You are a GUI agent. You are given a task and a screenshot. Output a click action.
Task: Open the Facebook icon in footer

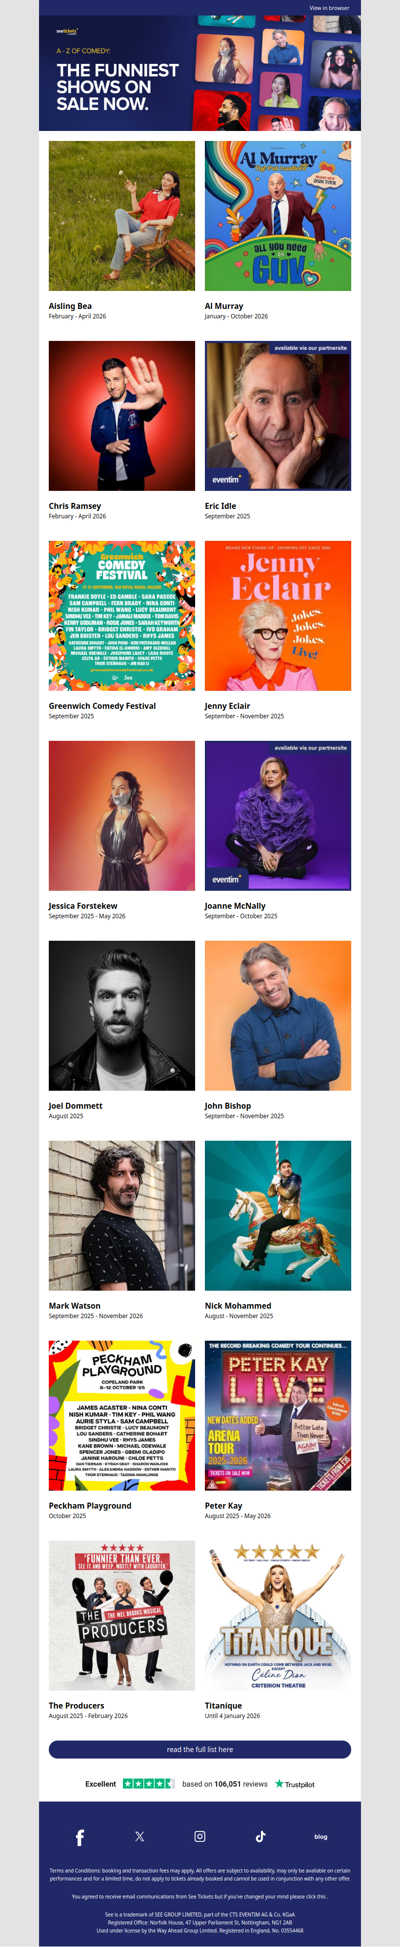(x=80, y=1837)
